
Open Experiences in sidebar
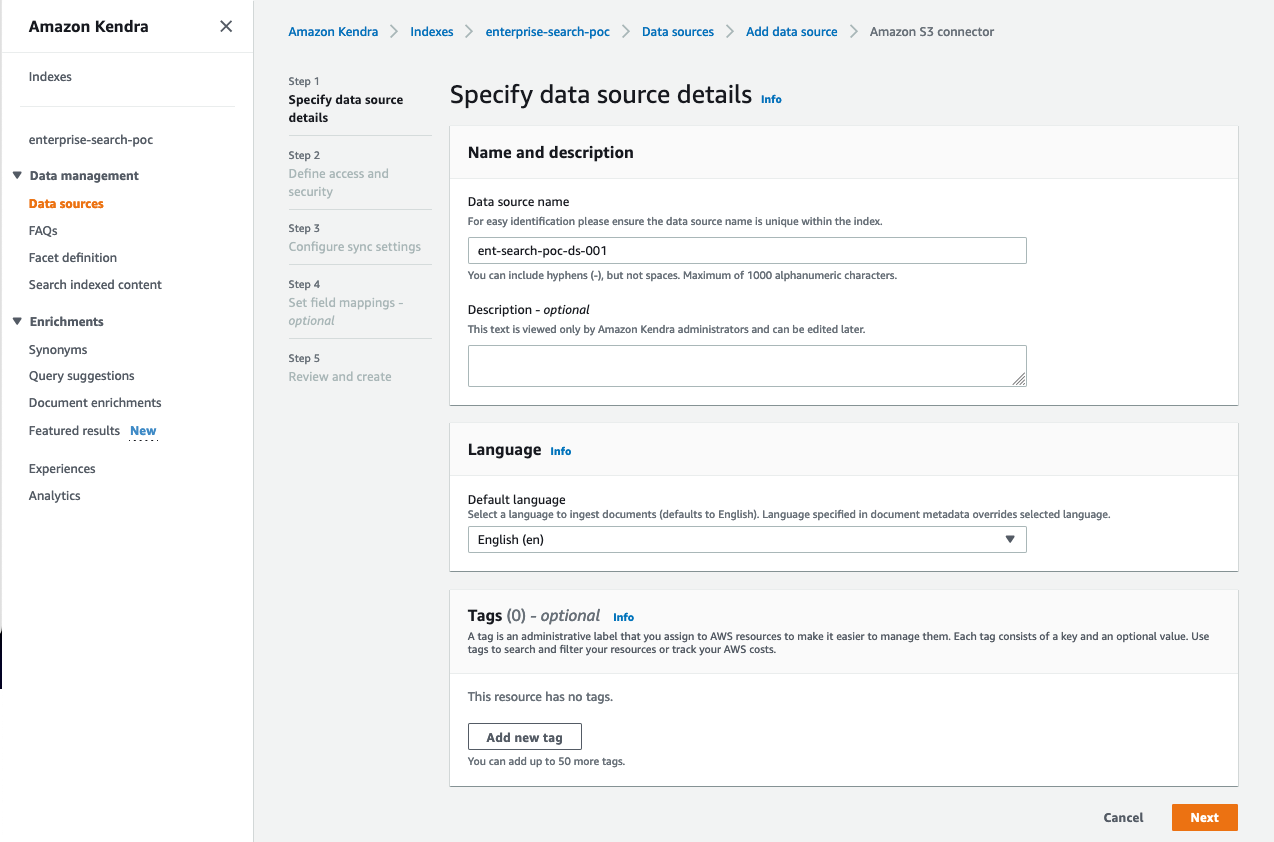(x=62, y=469)
